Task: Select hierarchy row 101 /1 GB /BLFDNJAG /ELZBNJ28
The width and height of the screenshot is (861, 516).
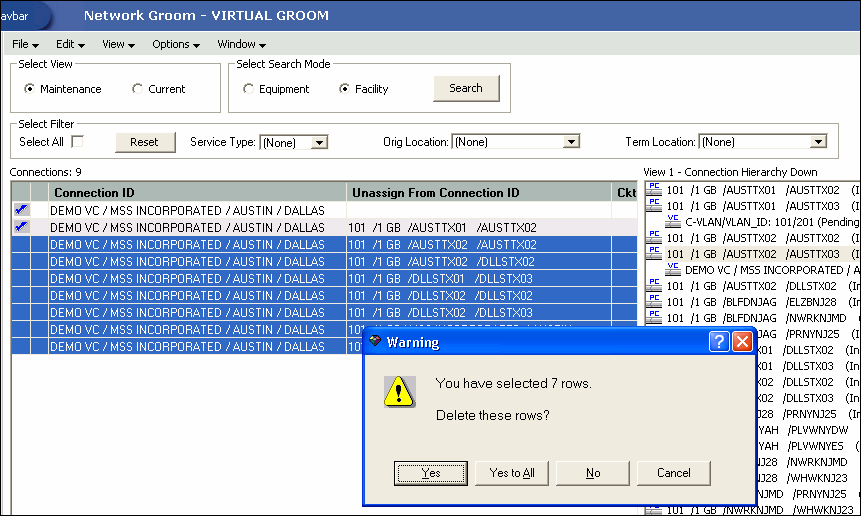Action: (x=763, y=302)
